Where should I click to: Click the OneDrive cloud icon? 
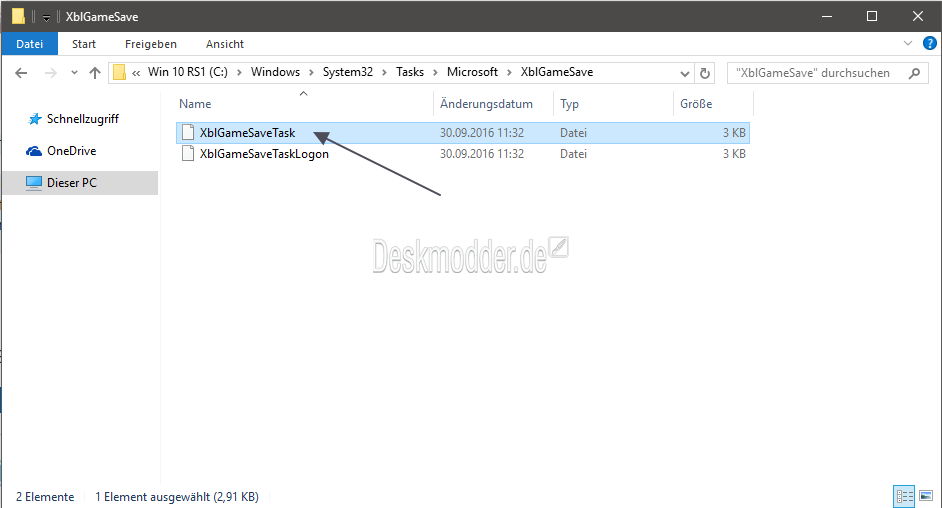coord(34,151)
